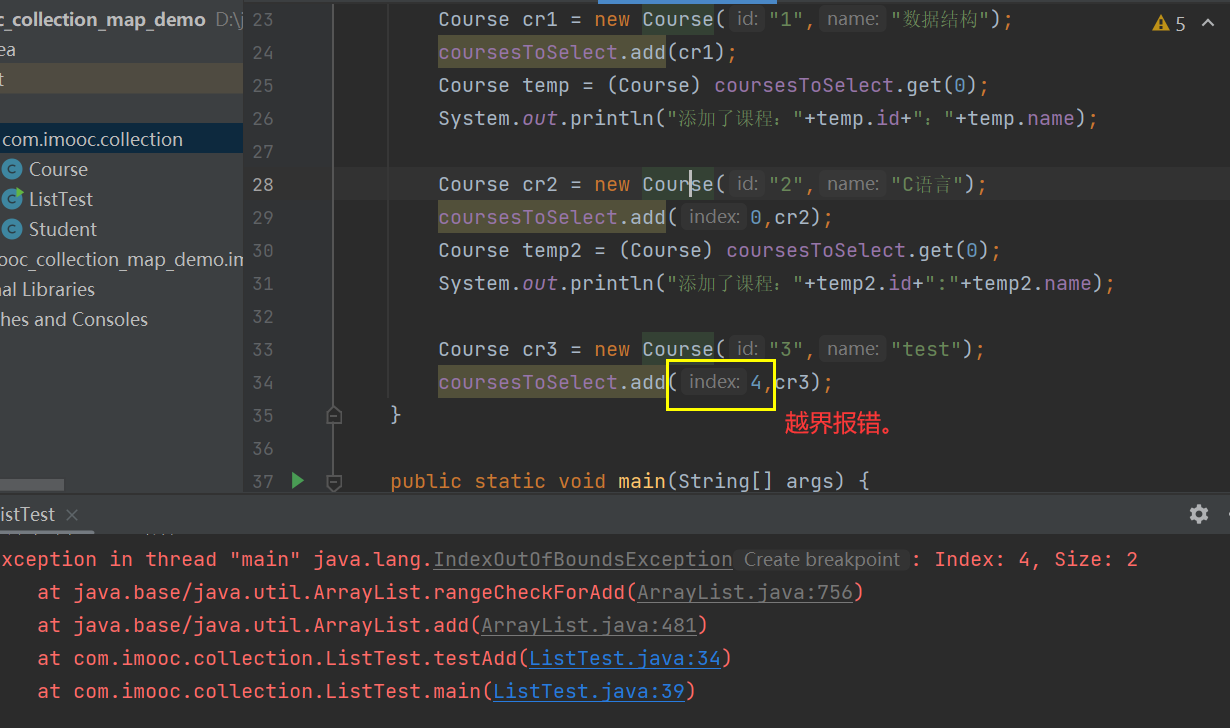
Task: Select the com.imooc.collection package
Action: (x=92, y=139)
